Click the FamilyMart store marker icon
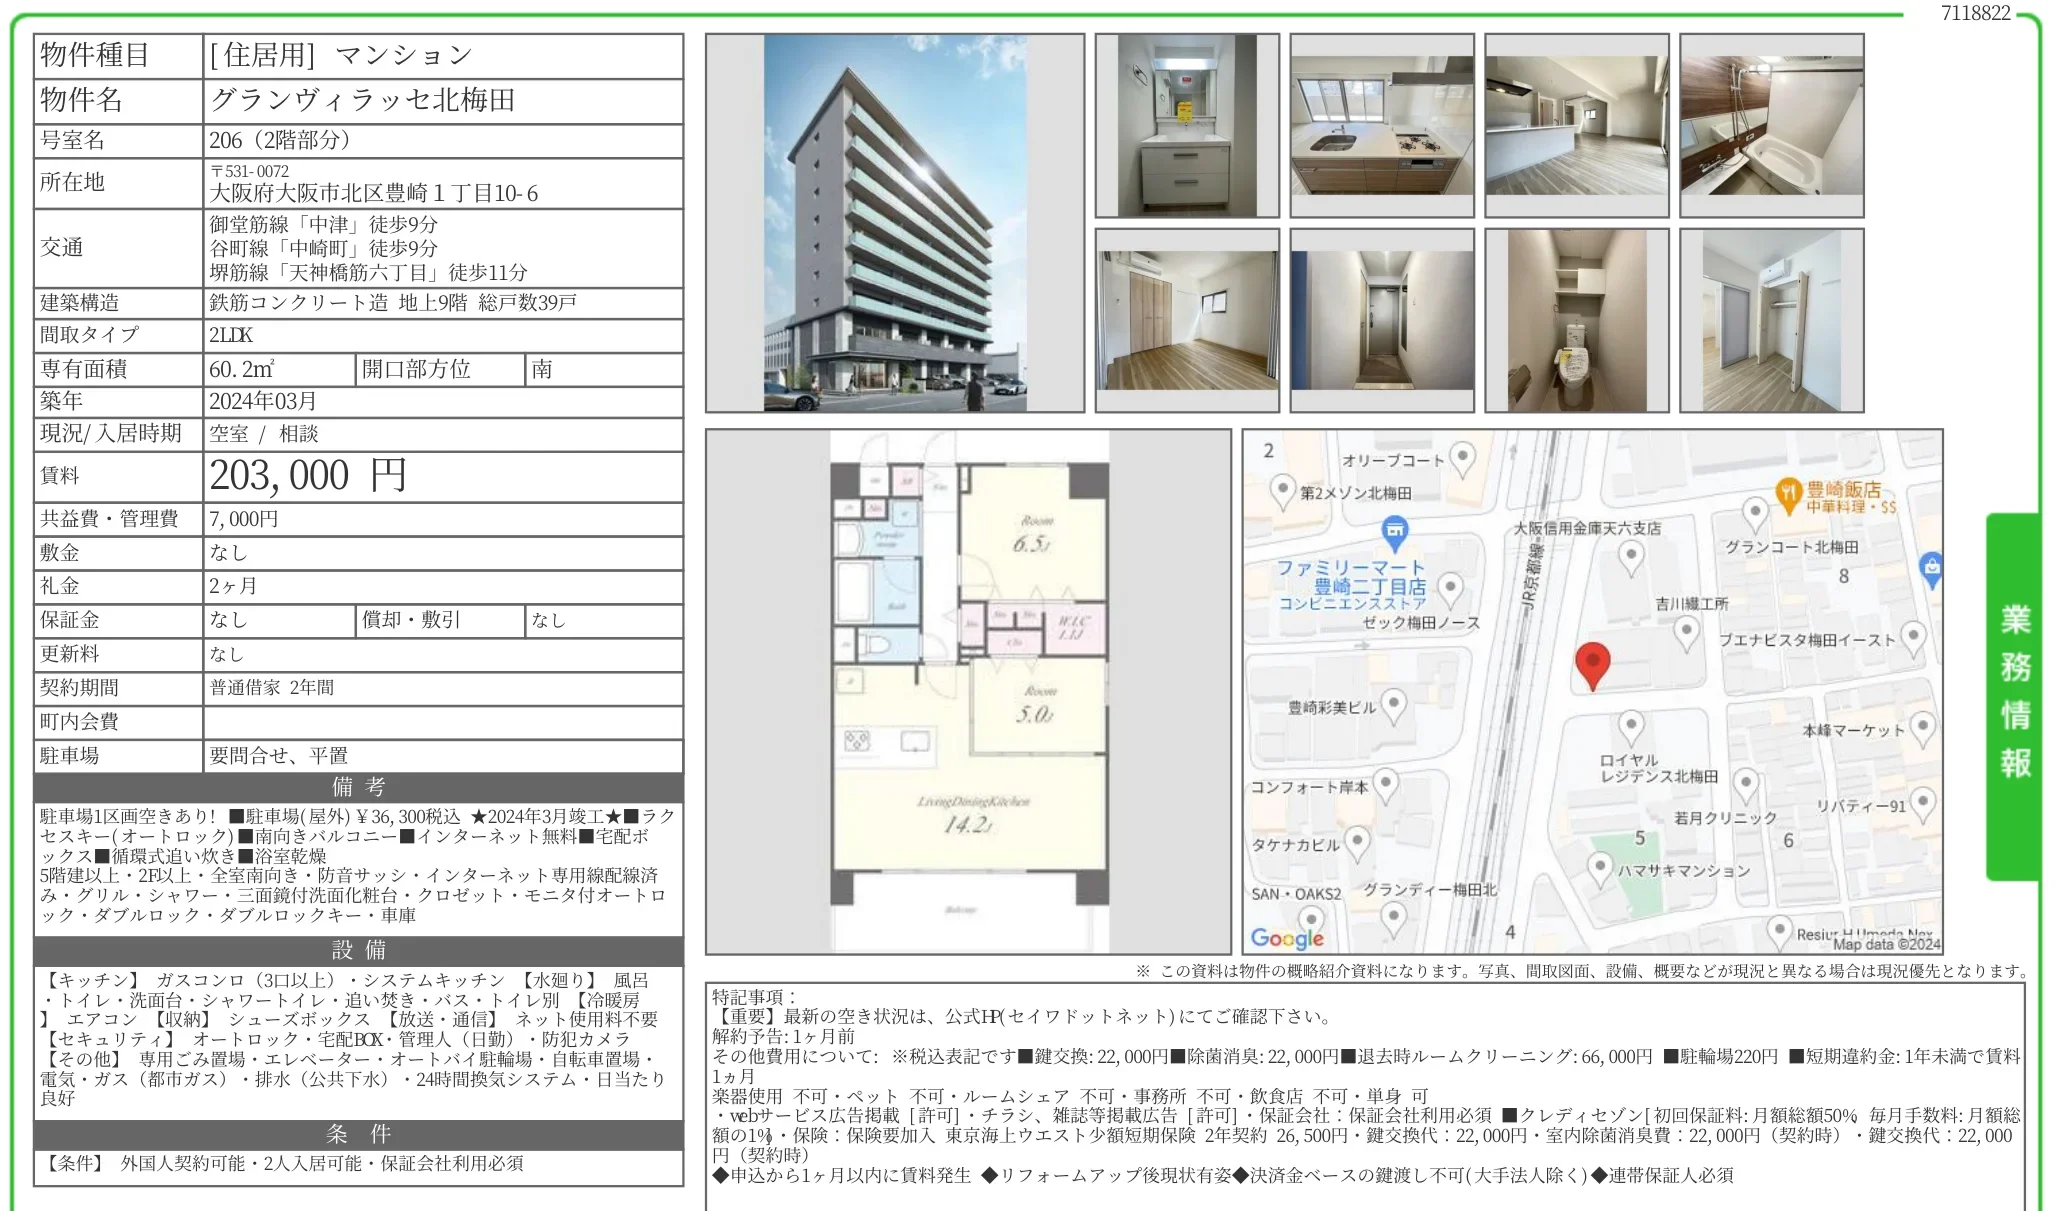This screenshot has height=1211, width=2056. coord(1394,530)
